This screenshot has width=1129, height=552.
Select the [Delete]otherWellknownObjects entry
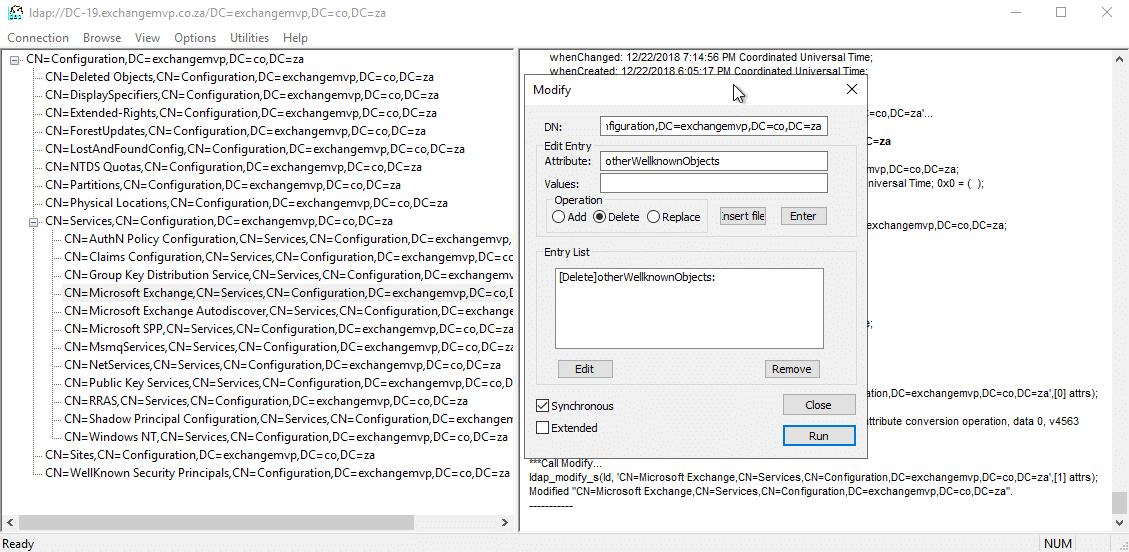point(637,277)
